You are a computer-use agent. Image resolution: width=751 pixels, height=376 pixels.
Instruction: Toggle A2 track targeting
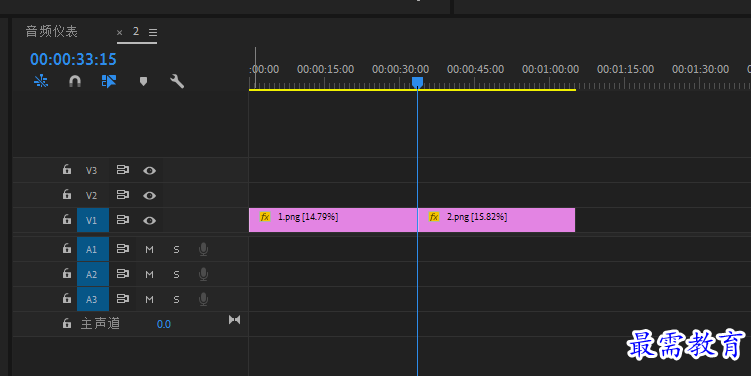(93, 274)
